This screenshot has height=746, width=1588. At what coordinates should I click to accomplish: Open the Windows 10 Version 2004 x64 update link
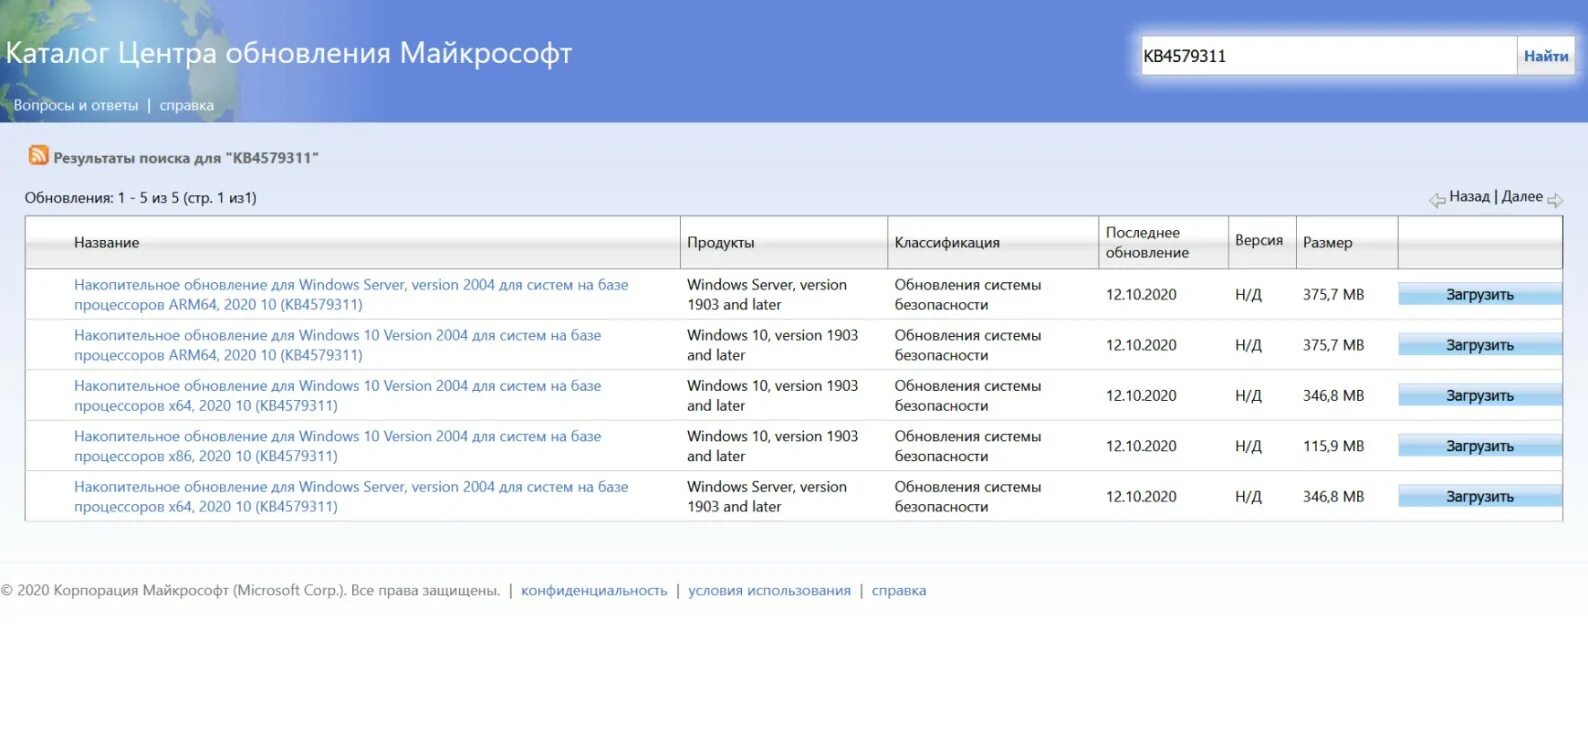click(x=337, y=395)
